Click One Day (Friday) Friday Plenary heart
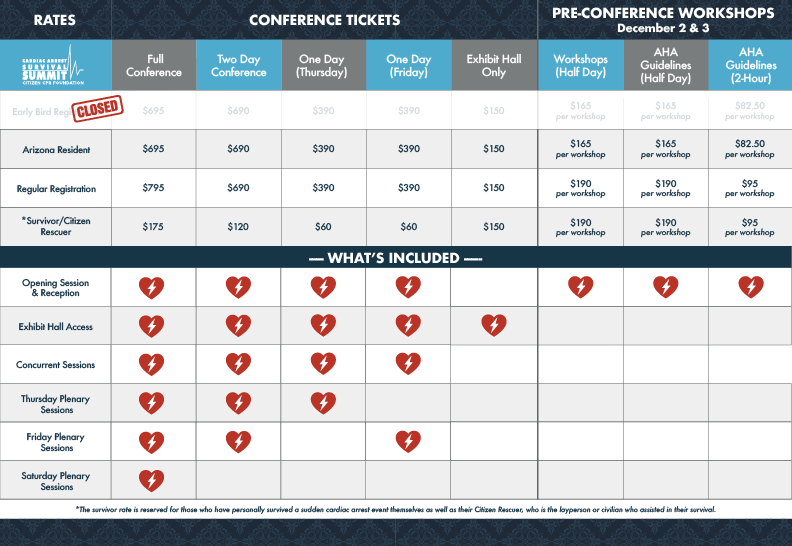The width and height of the screenshot is (792, 546). point(408,442)
